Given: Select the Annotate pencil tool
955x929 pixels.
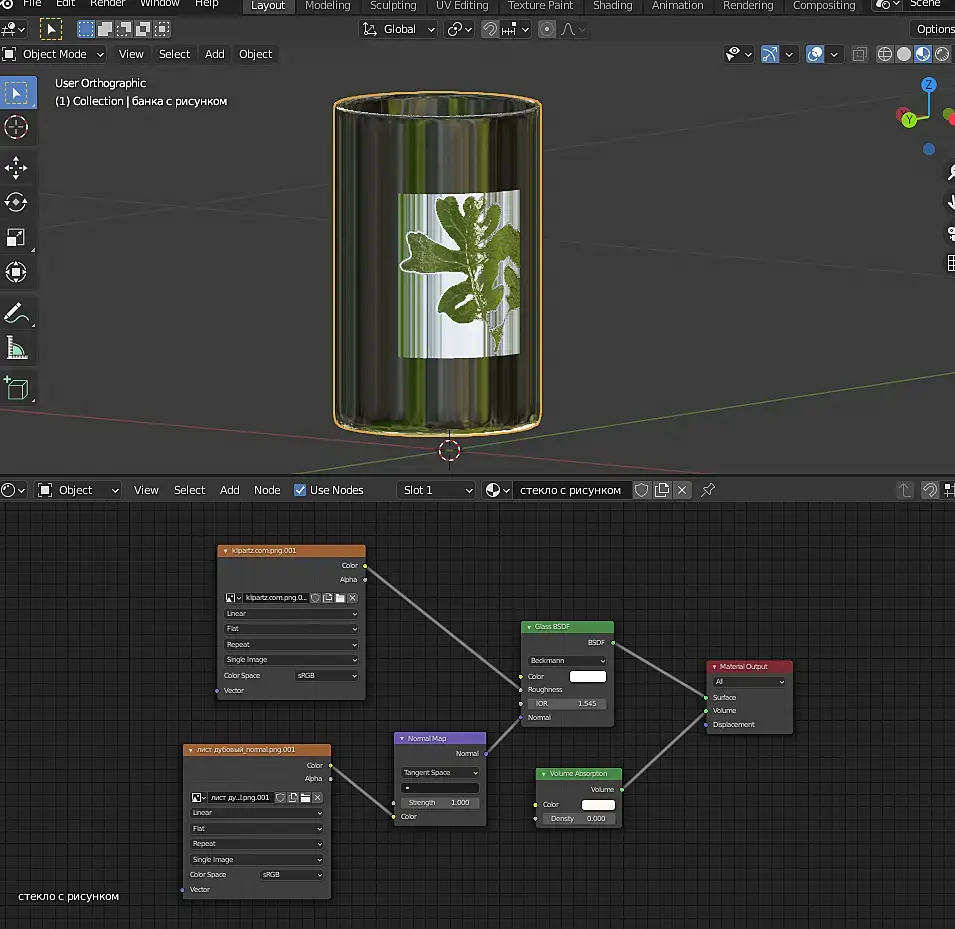Looking at the screenshot, I should 17,313.
